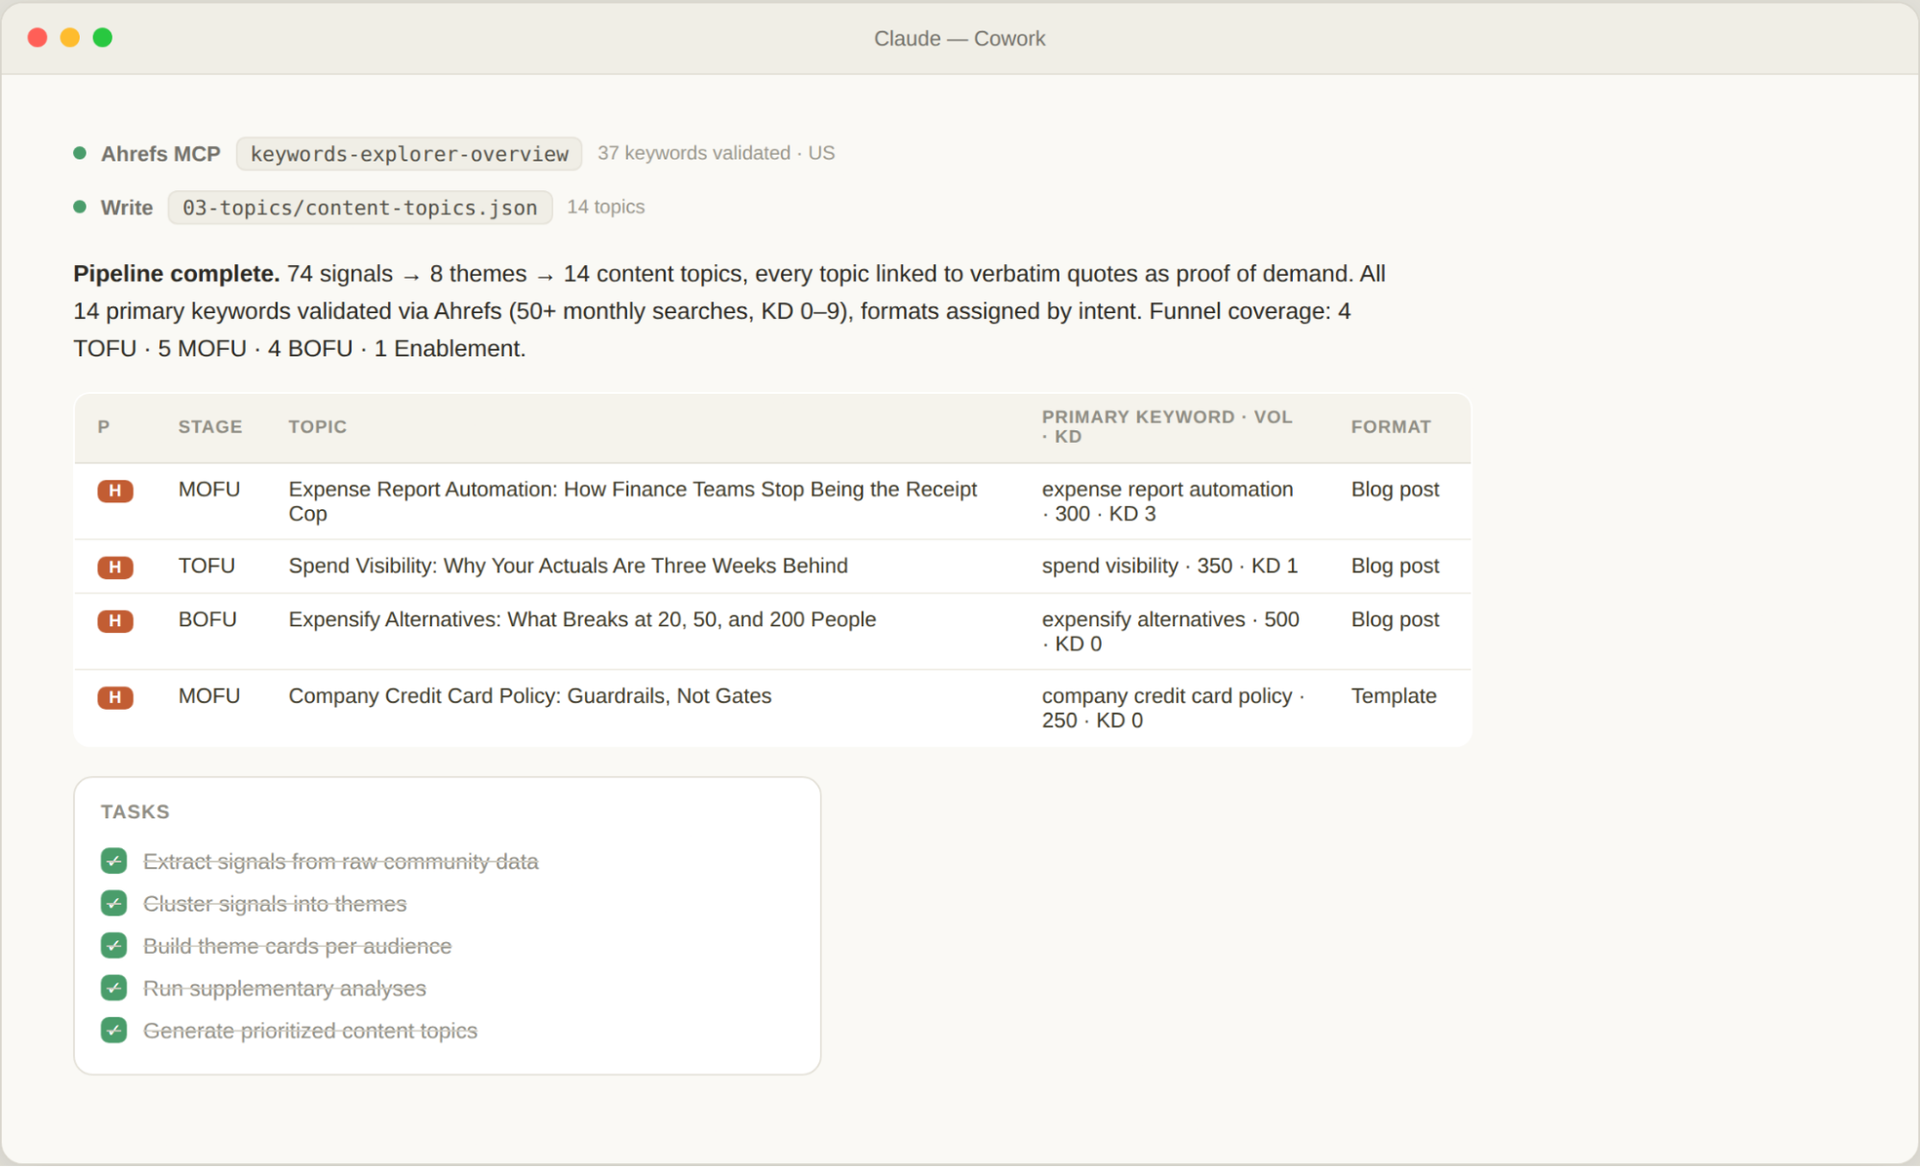
Task: Click the green status dot beside Write
Action: click(80, 207)
